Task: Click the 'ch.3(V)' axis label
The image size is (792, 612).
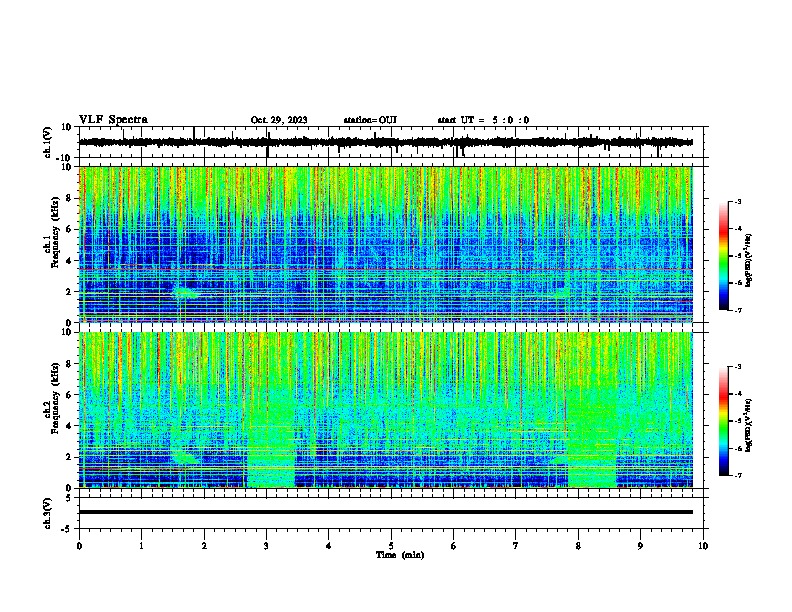Action: tap(48, 513)
